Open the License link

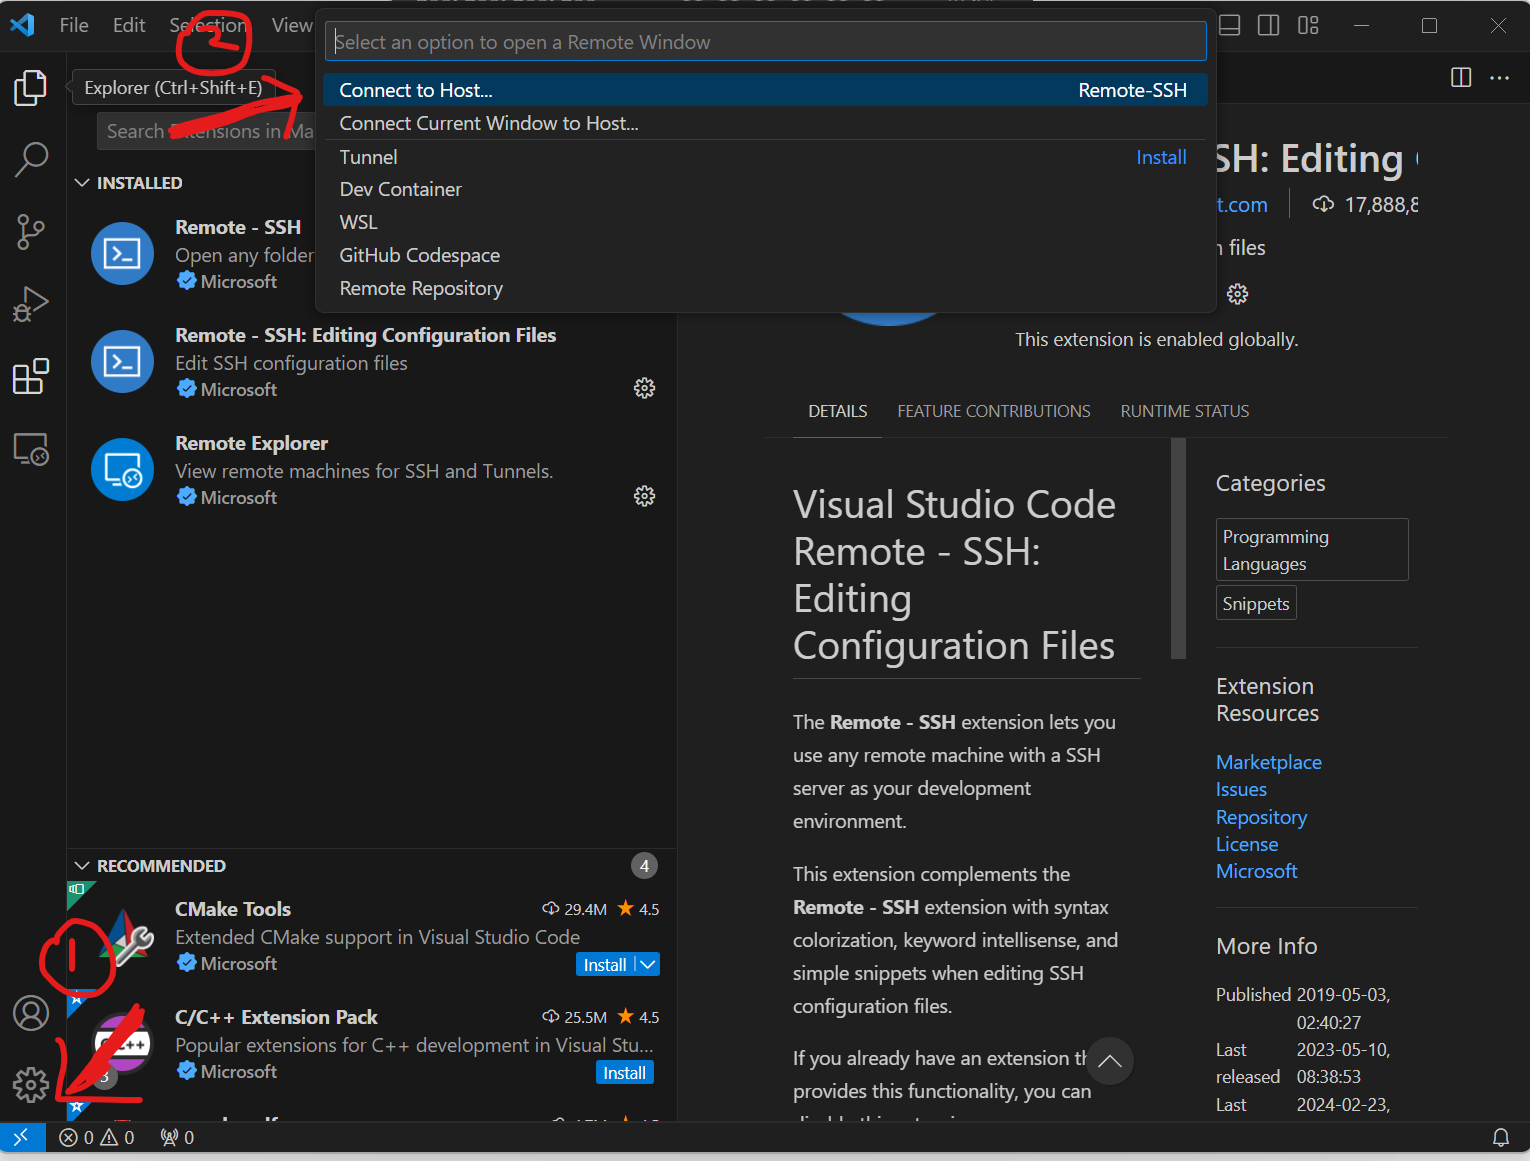[x=1247, y=844]
